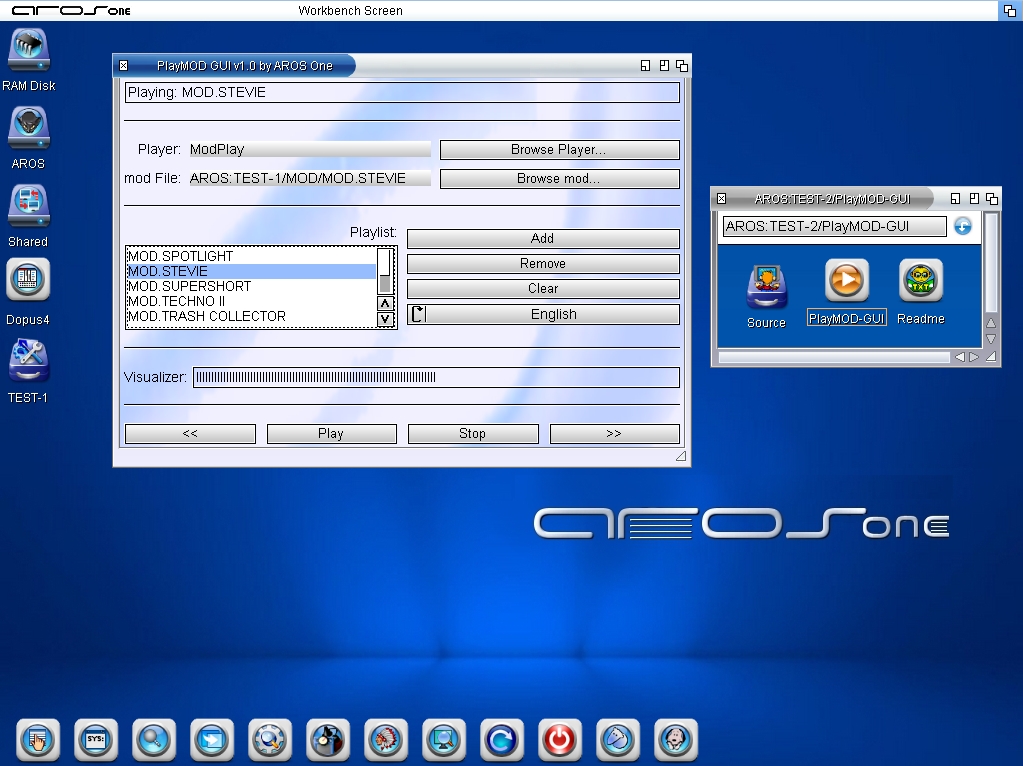1023x766 pixels.
Task: Click the dark character dock icon
Action: pyautogui.click(x=328, y=740)
